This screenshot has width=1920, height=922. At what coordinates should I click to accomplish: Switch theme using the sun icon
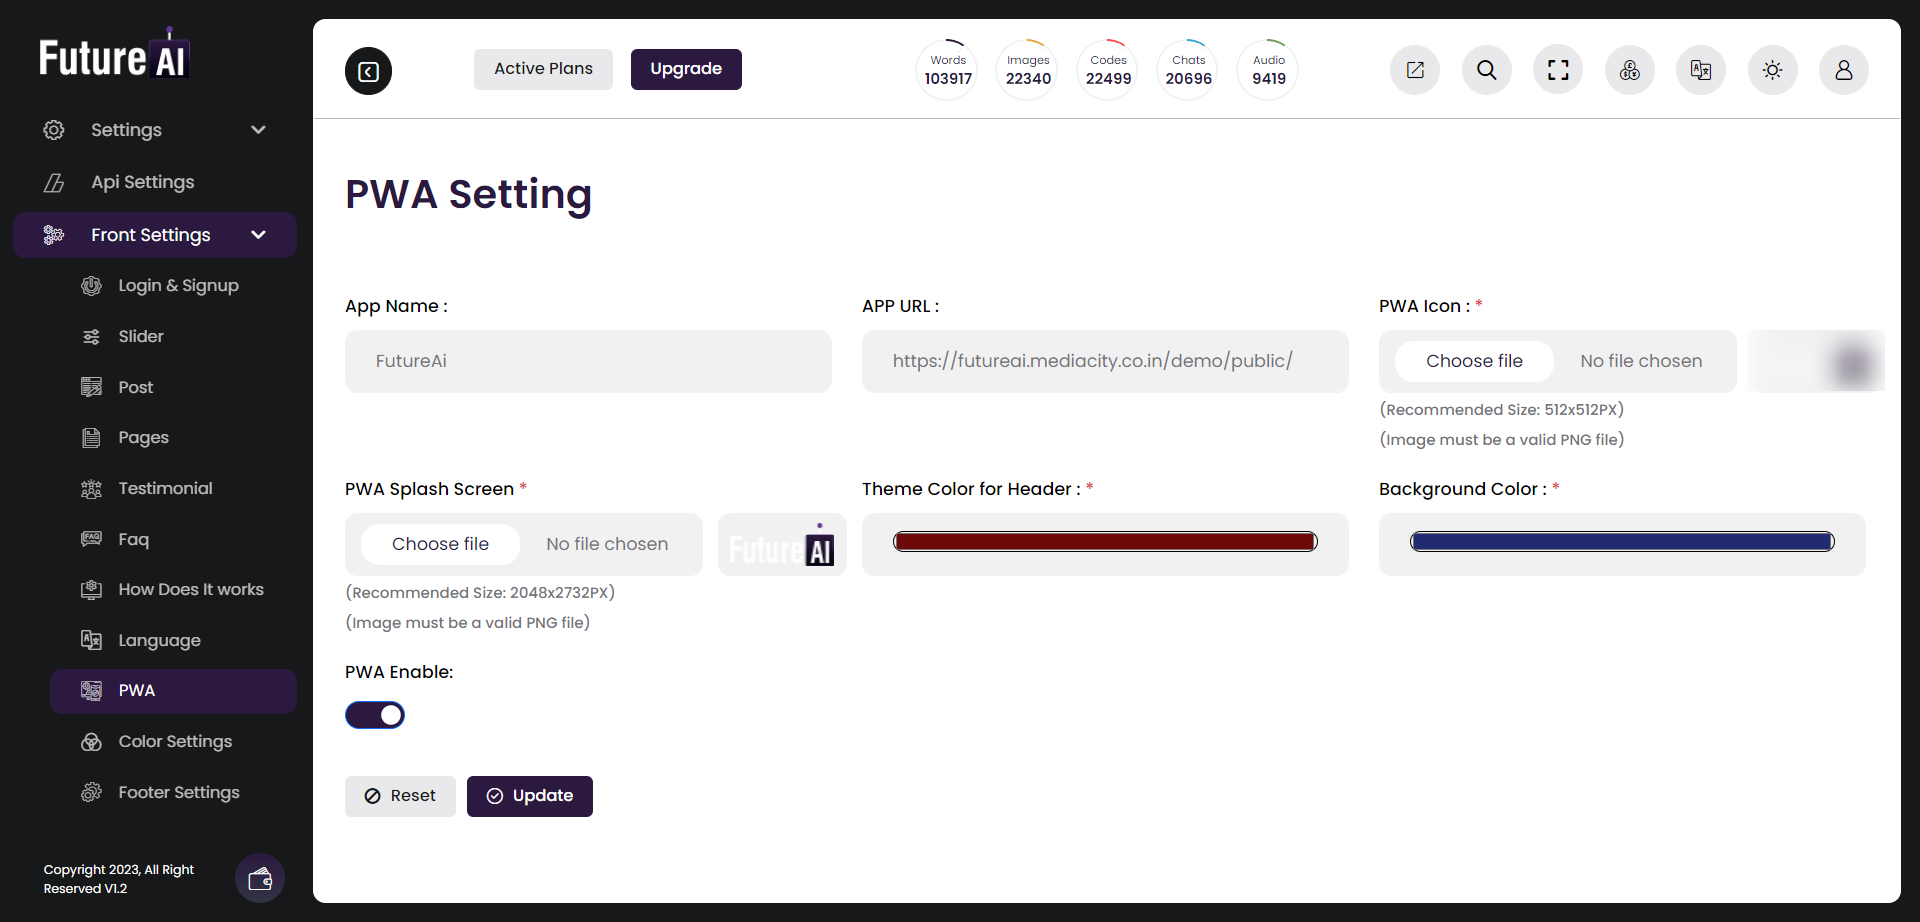point(1772,70)
